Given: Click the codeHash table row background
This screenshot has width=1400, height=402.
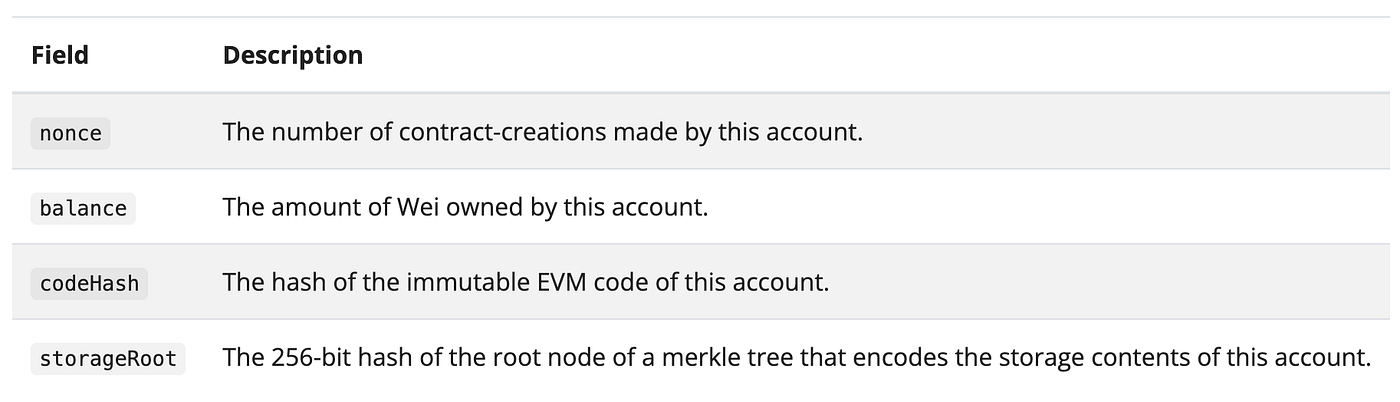Looking at the screenshot, I should (1100, 282).
